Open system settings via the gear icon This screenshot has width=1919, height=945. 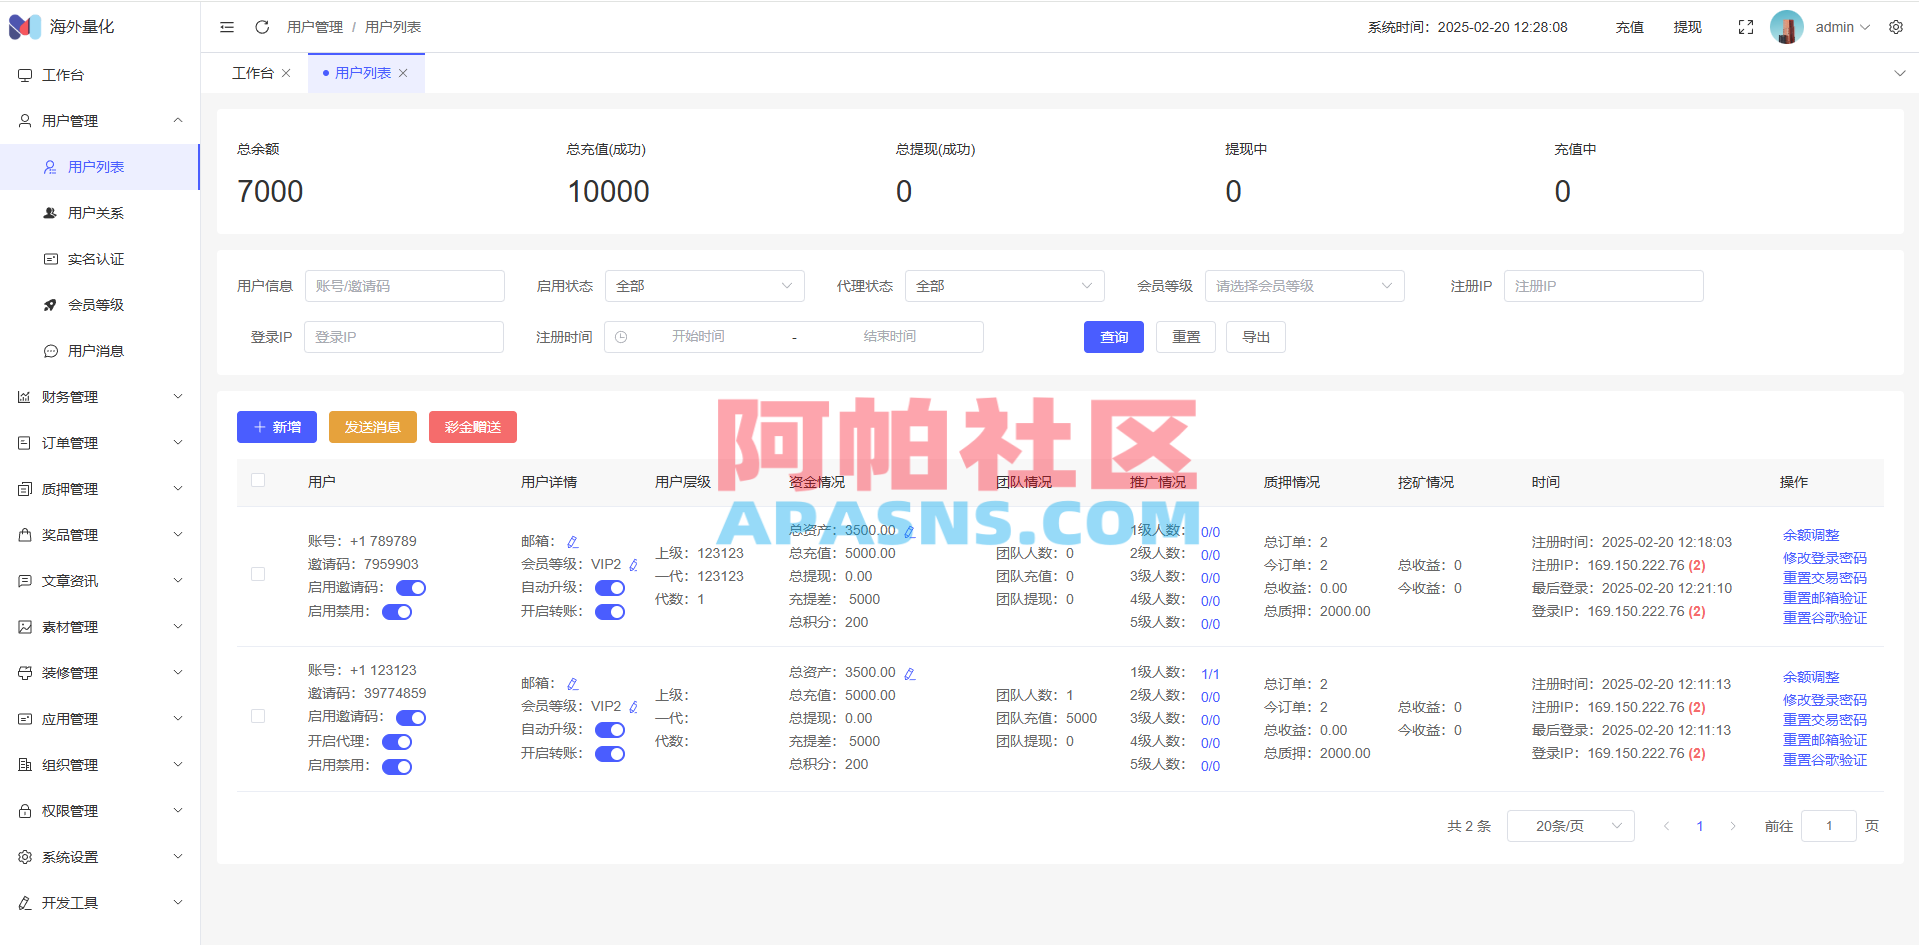click(1896, 27)
